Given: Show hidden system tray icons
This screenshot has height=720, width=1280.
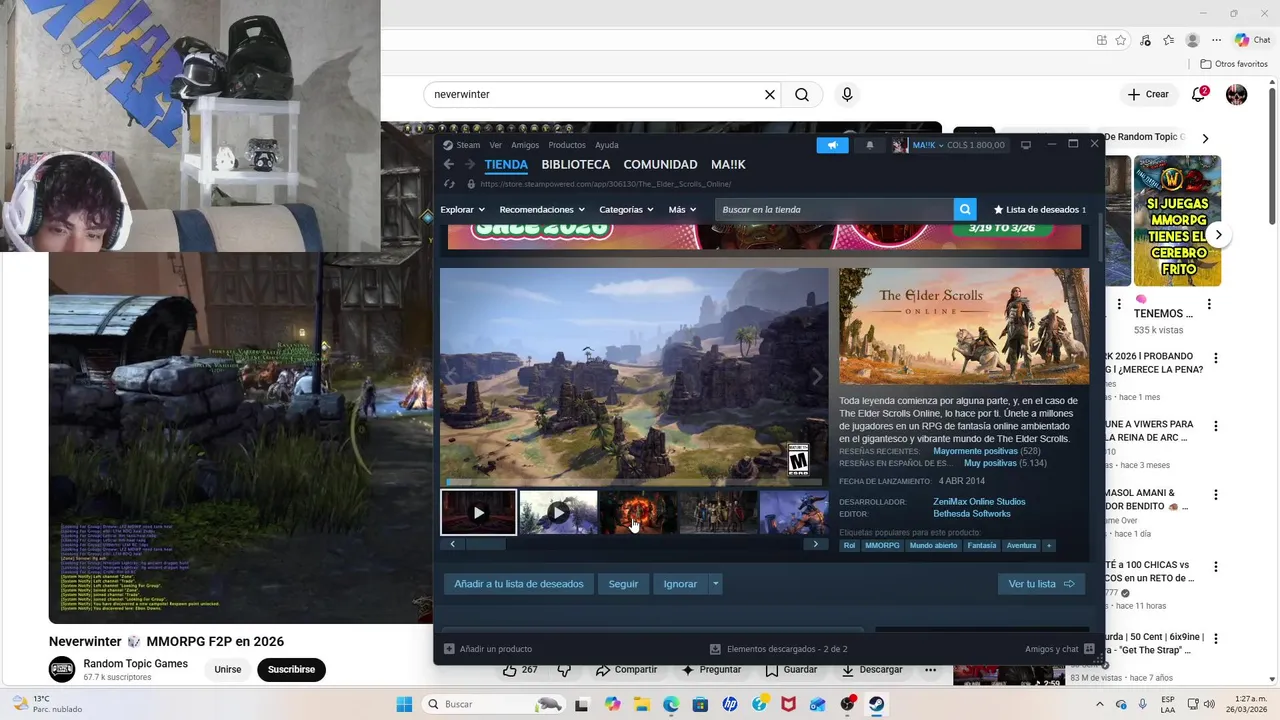Looking at the screenshot, I should pyautogui.click(x=1100, y=704).
